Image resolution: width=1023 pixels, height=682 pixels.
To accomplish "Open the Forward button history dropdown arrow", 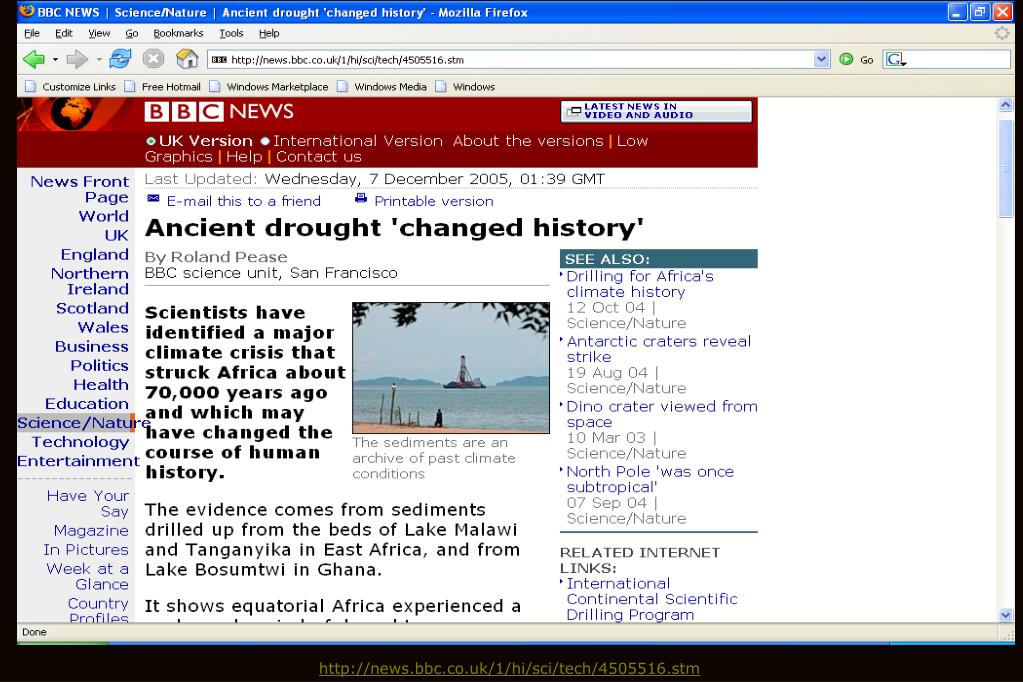I will point(99,60).
